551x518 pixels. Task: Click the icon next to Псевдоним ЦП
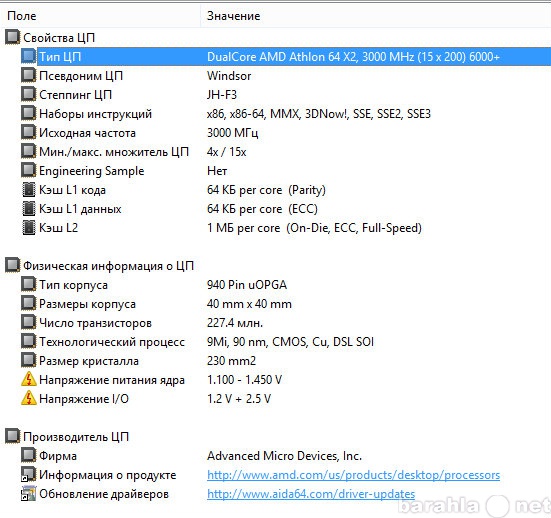[x=28, y=75]
